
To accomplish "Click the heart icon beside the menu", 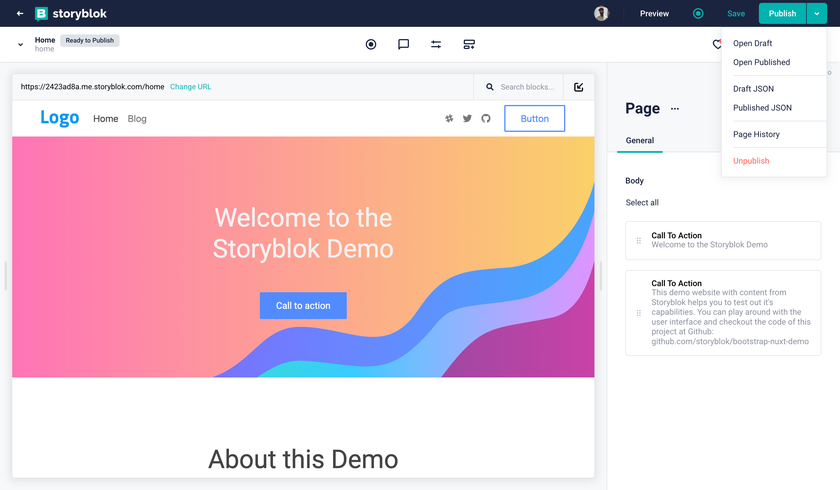I will pos(717,44).
